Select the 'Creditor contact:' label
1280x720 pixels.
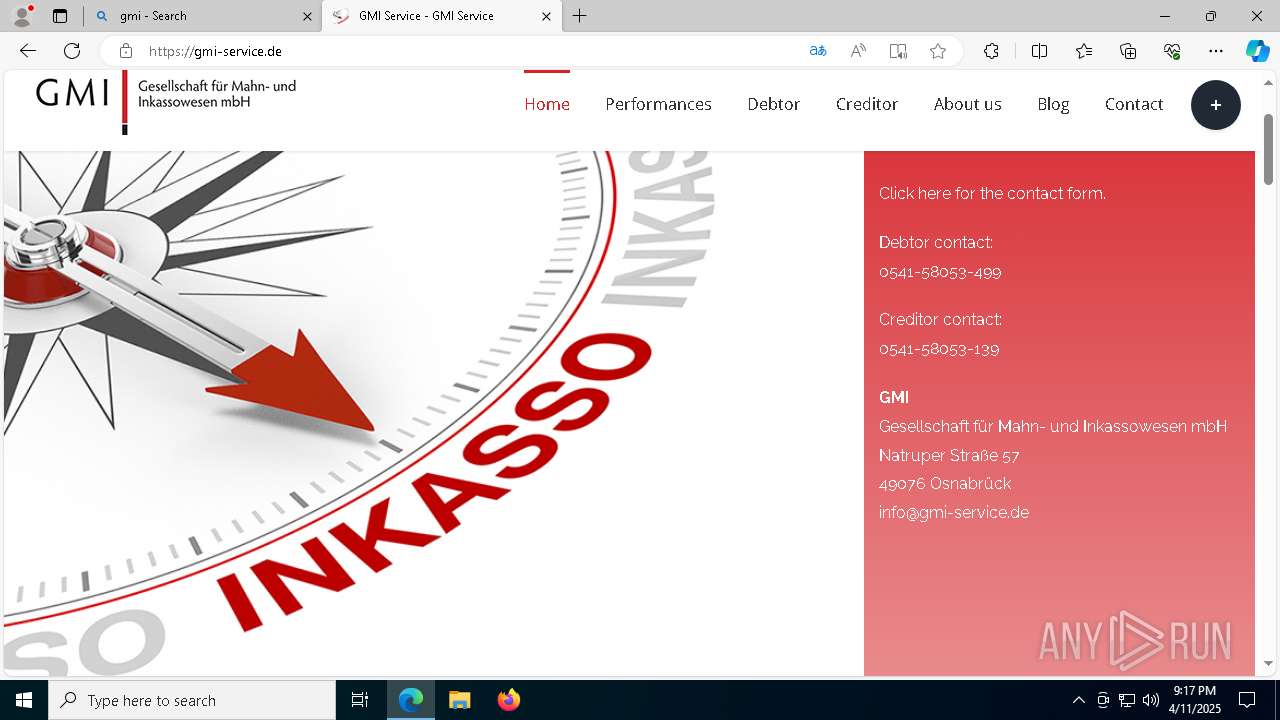(x=940, y=320)
